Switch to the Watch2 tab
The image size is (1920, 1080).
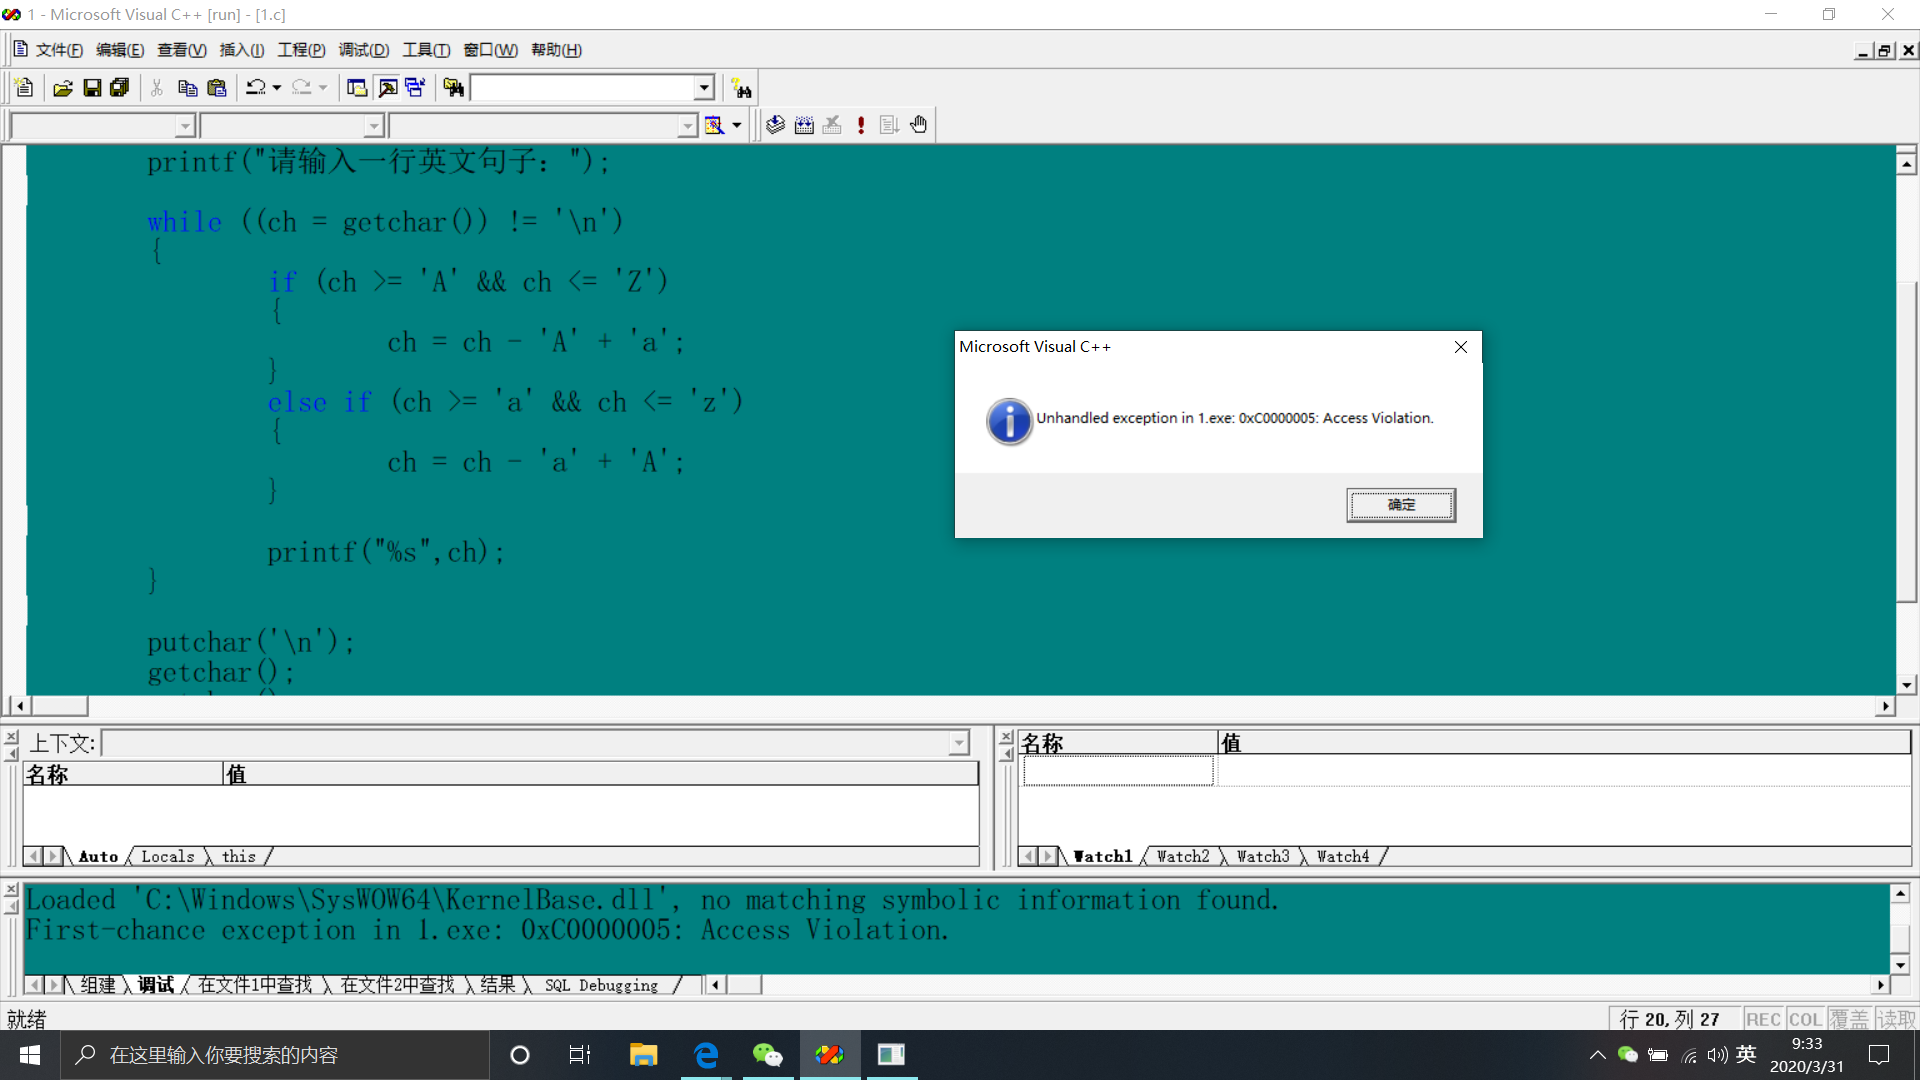click(x=1183, y=857)
